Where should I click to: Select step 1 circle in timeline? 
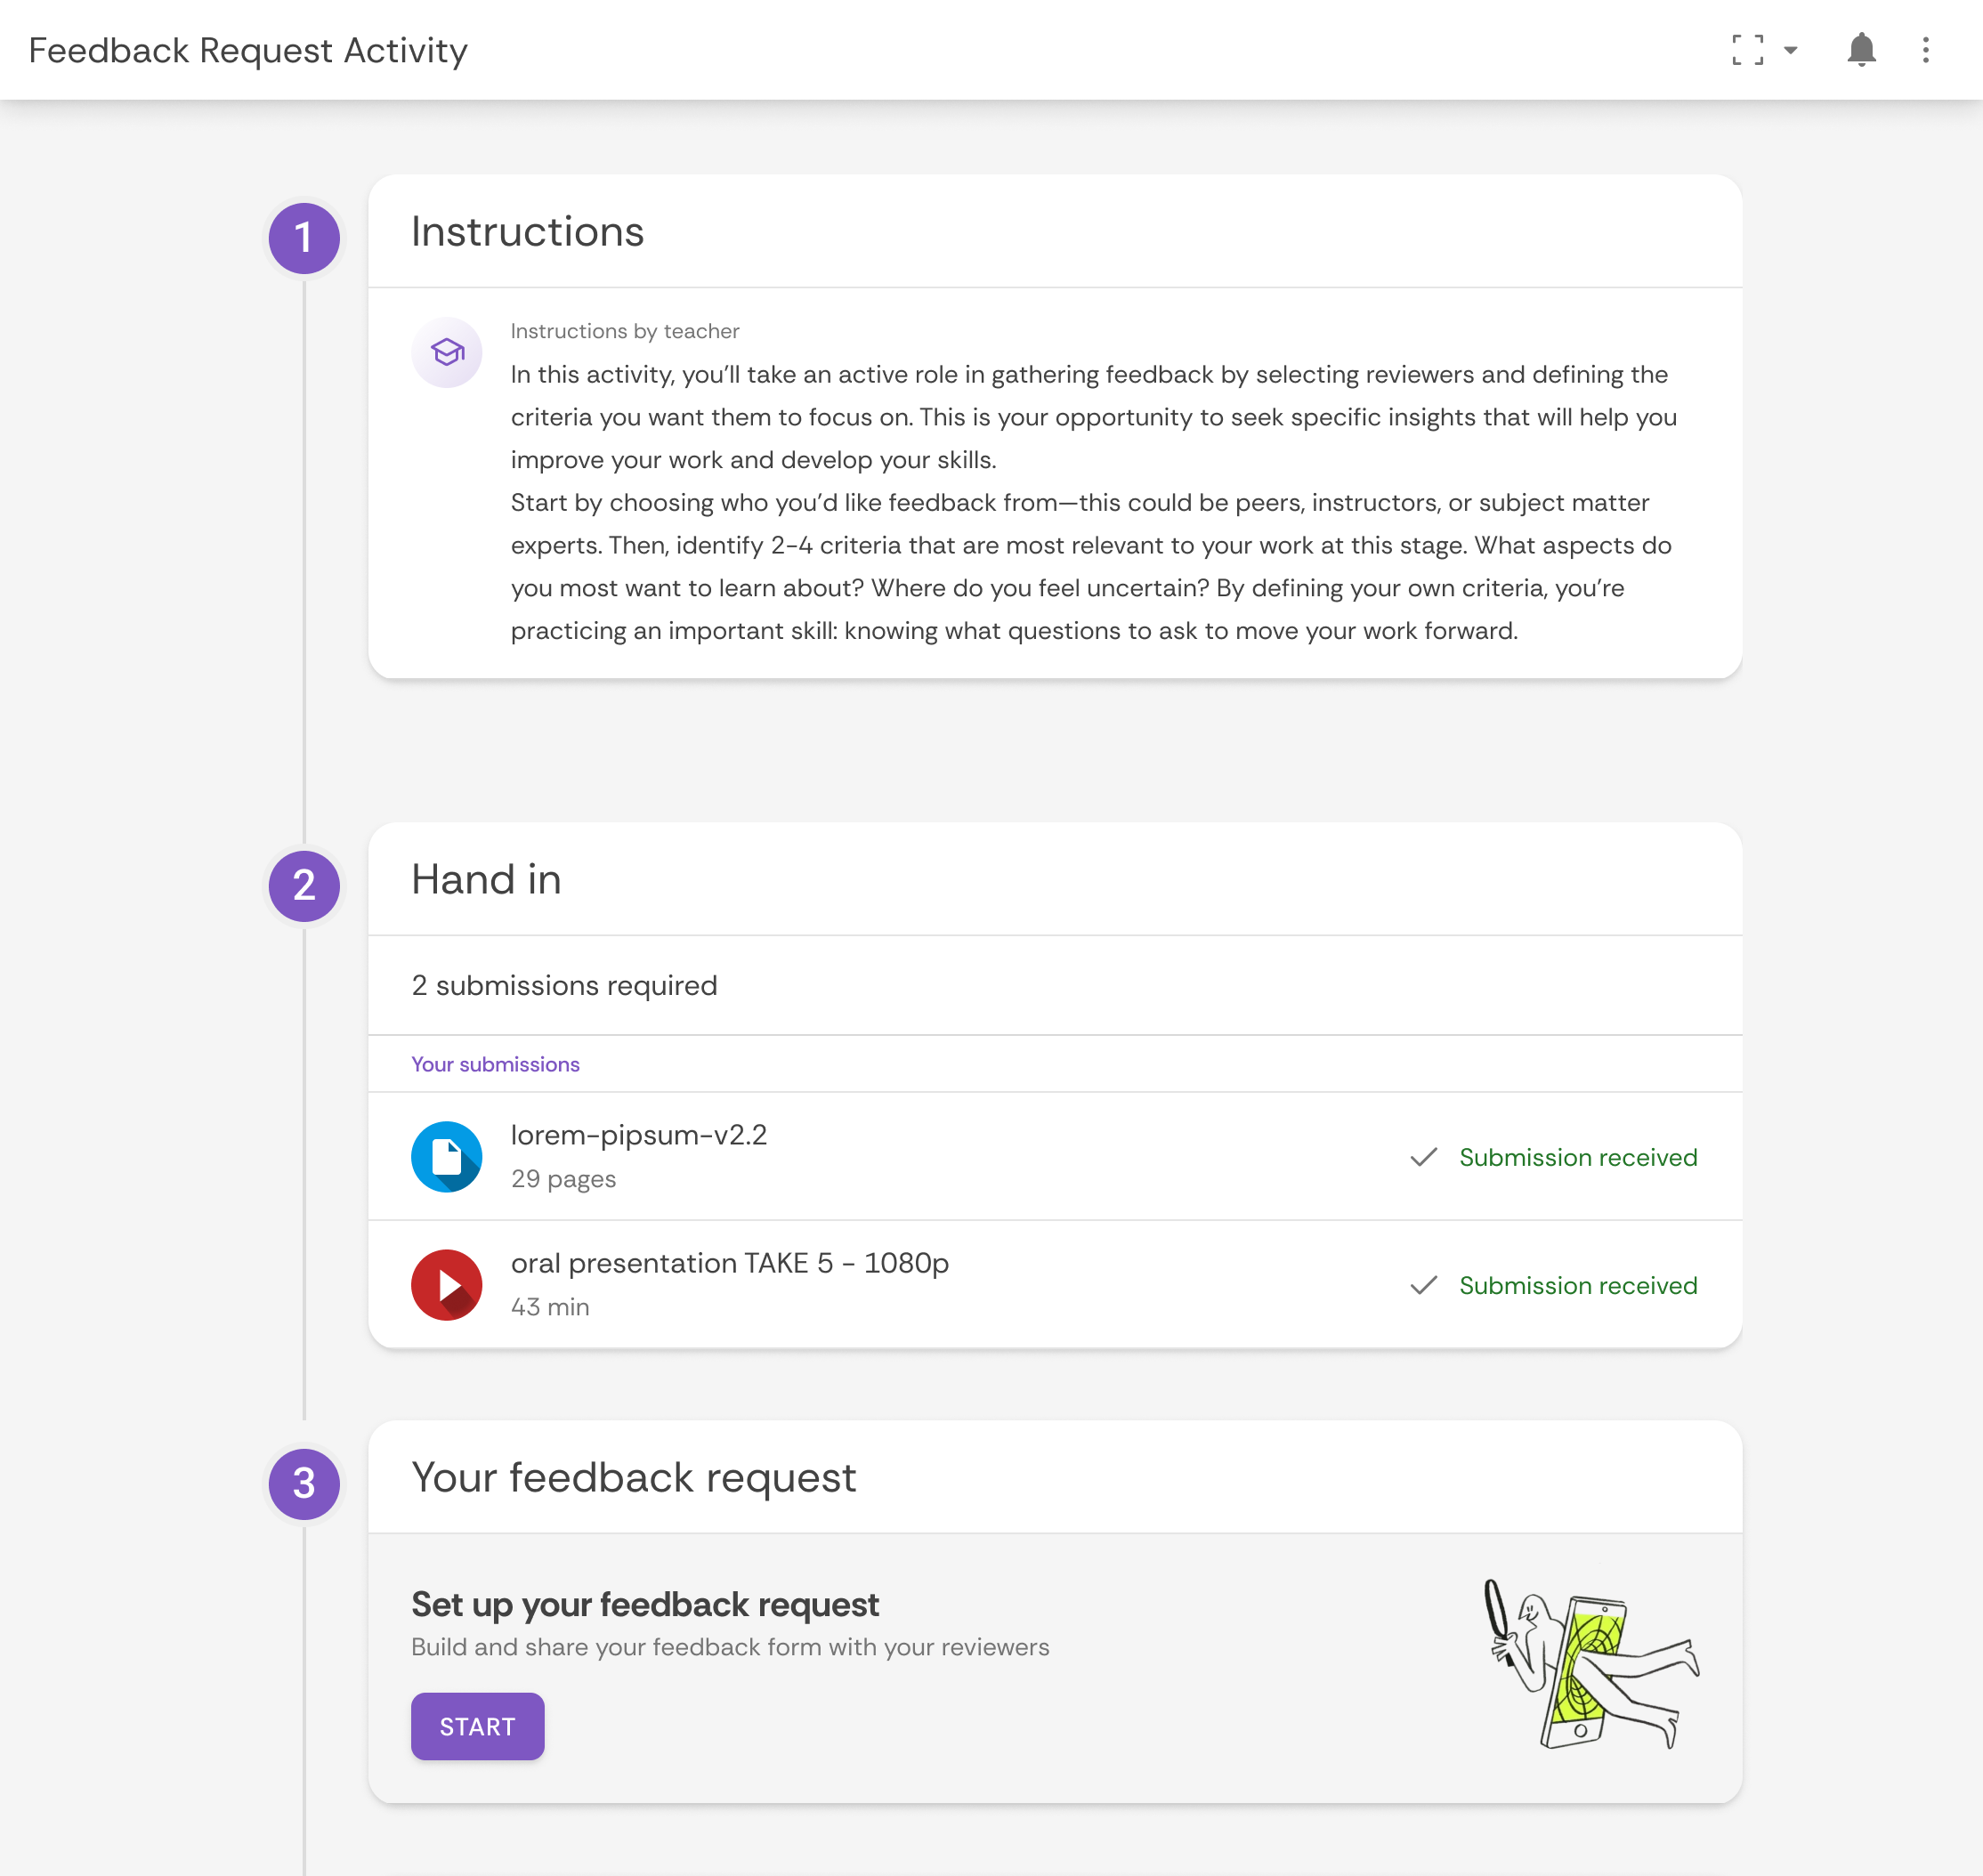304,238
